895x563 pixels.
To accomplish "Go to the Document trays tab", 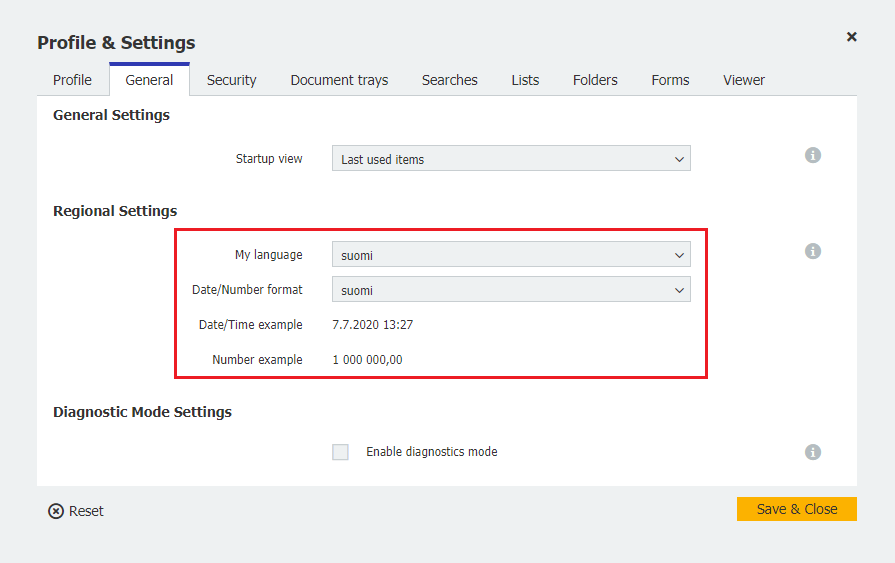I will (x=339, y=80).
